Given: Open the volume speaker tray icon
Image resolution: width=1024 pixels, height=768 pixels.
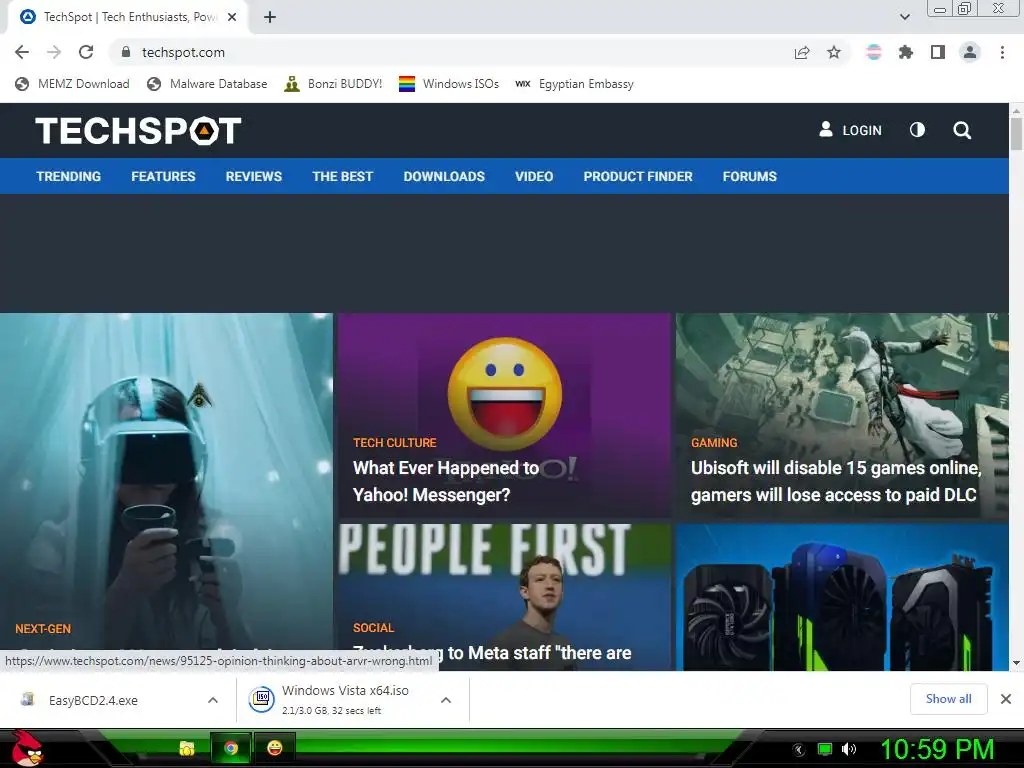Looking at the screenshot, I should coord(849,749).
